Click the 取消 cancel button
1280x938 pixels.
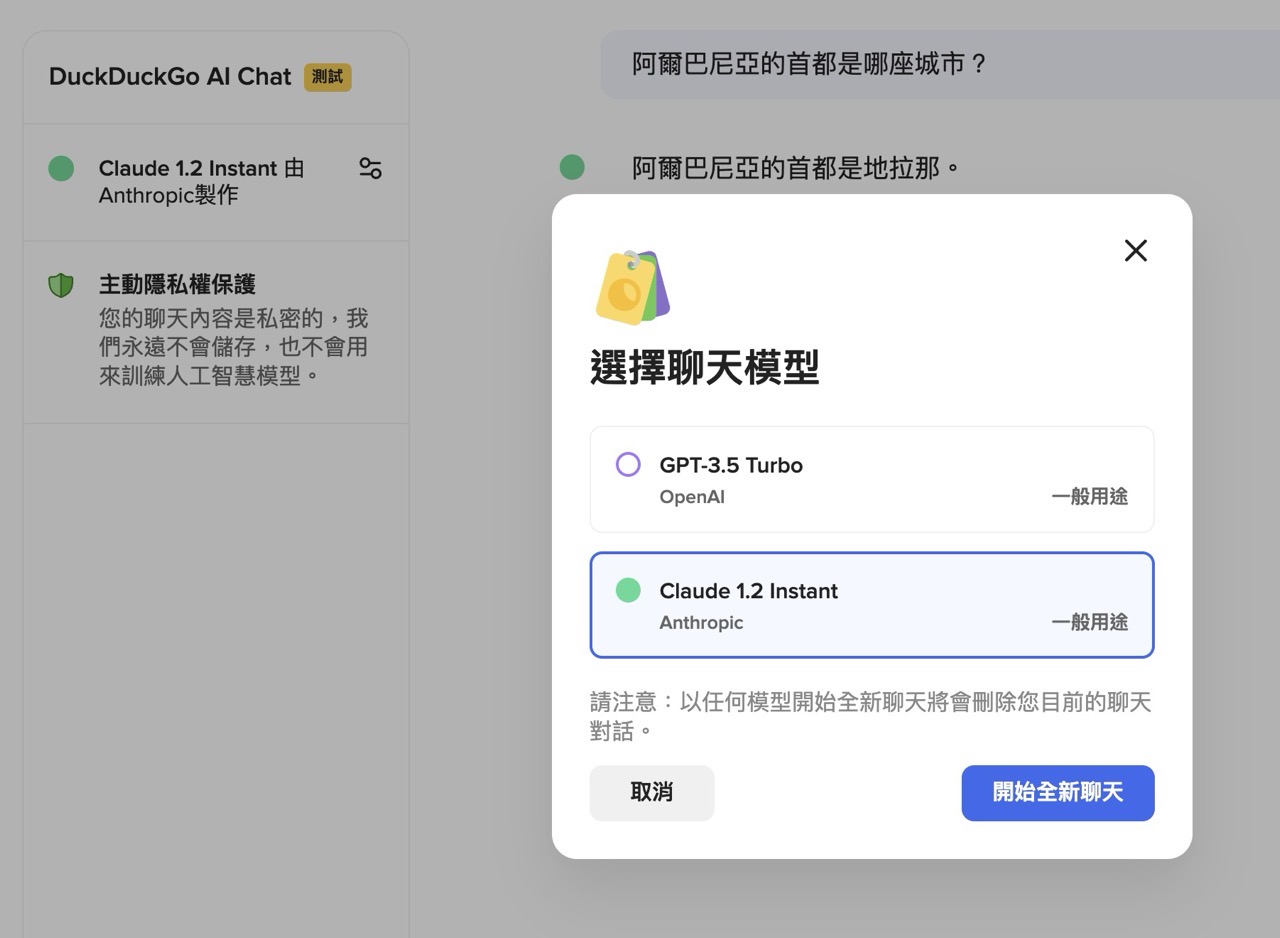click(652, 793)
